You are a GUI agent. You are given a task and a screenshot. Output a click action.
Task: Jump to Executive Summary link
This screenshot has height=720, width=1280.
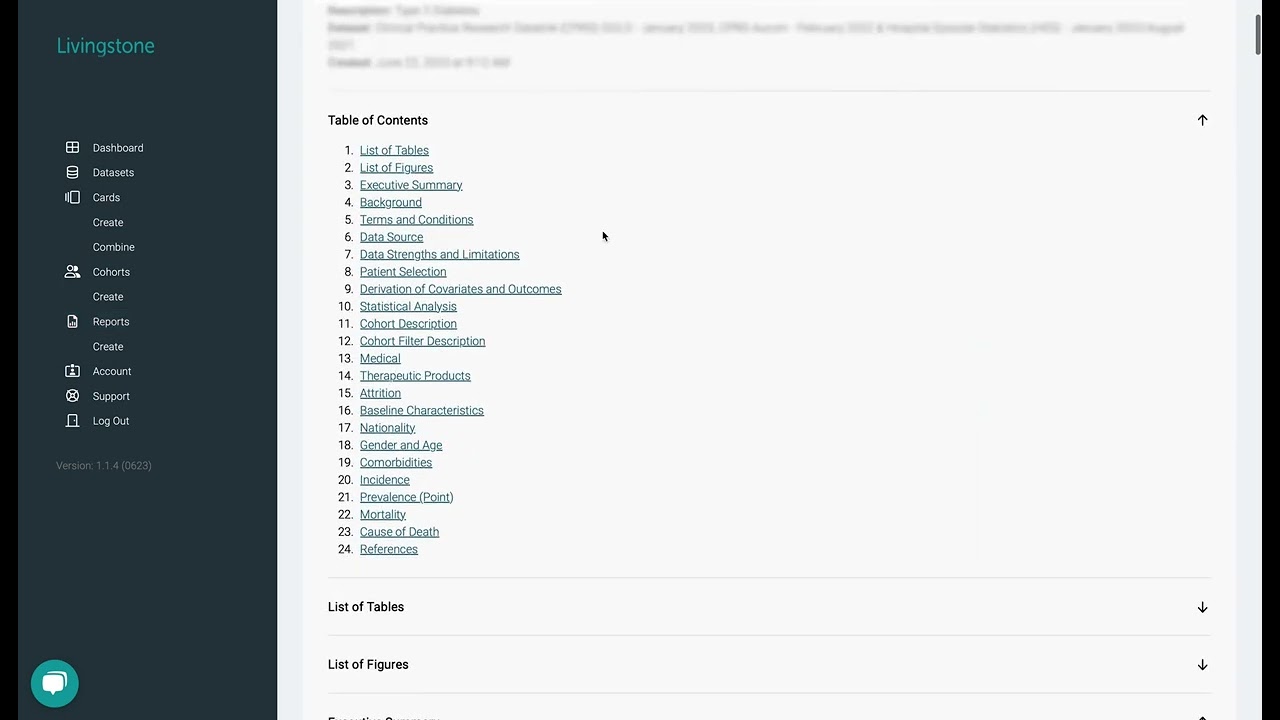(411, 185)
